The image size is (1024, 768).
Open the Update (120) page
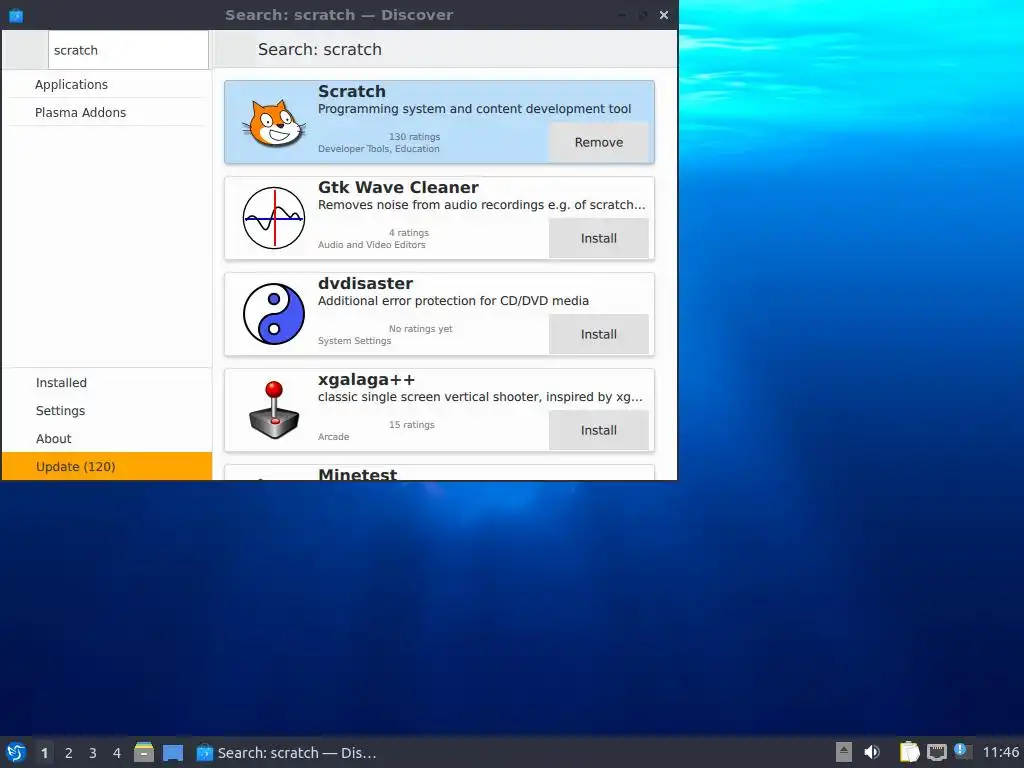(x=107, y=466)
